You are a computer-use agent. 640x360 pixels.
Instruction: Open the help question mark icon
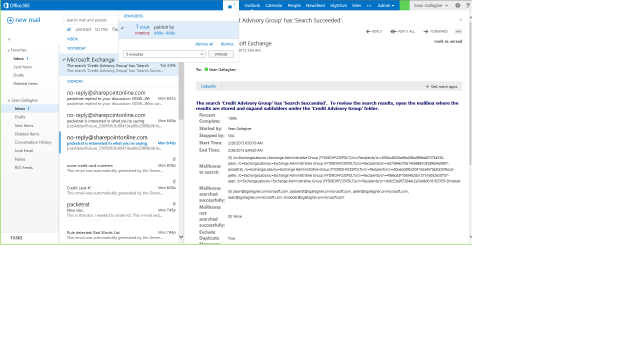coord(468,6)
